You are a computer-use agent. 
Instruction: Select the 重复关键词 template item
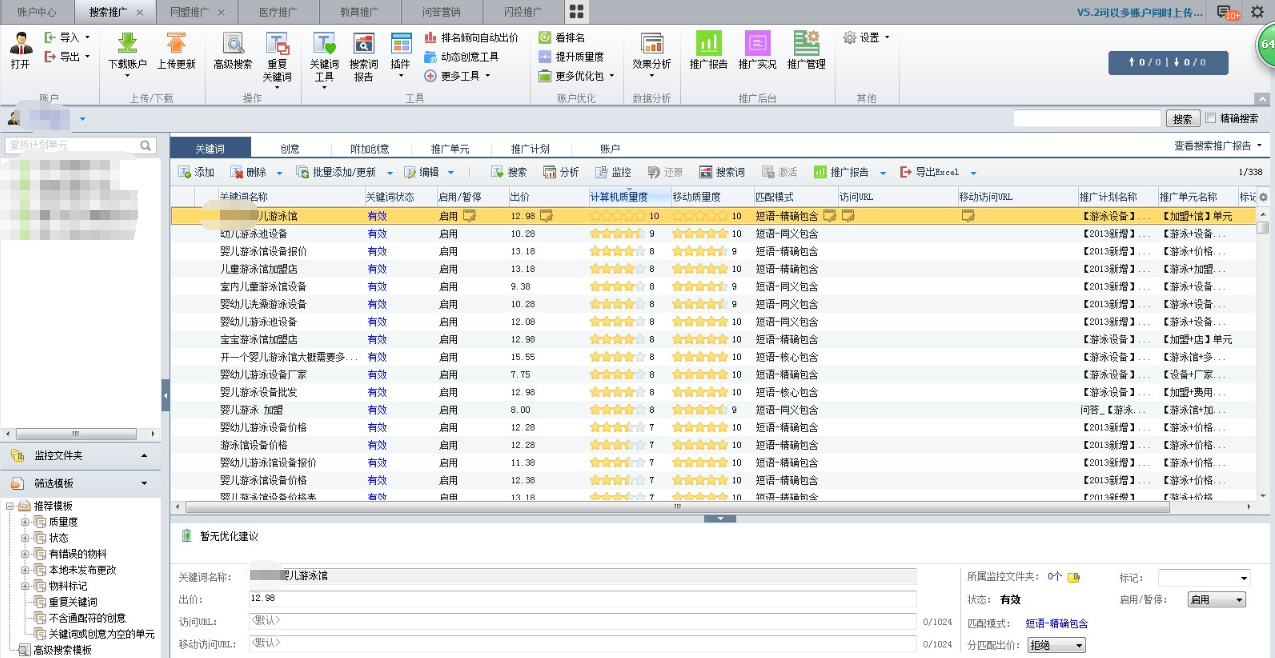point(73,602)
